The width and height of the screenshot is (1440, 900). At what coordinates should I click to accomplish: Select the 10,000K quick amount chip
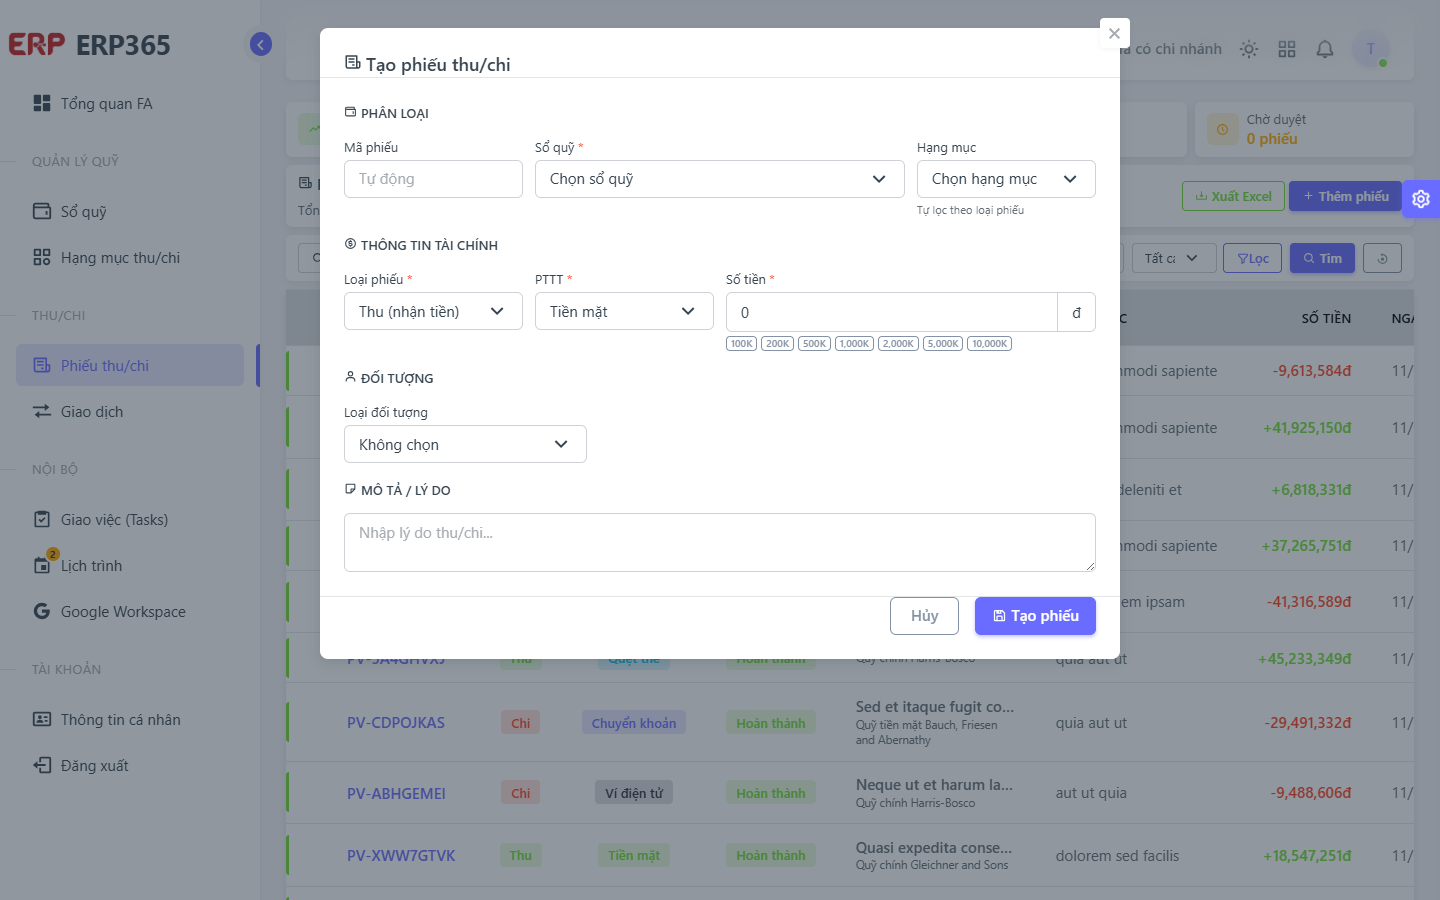989,344
